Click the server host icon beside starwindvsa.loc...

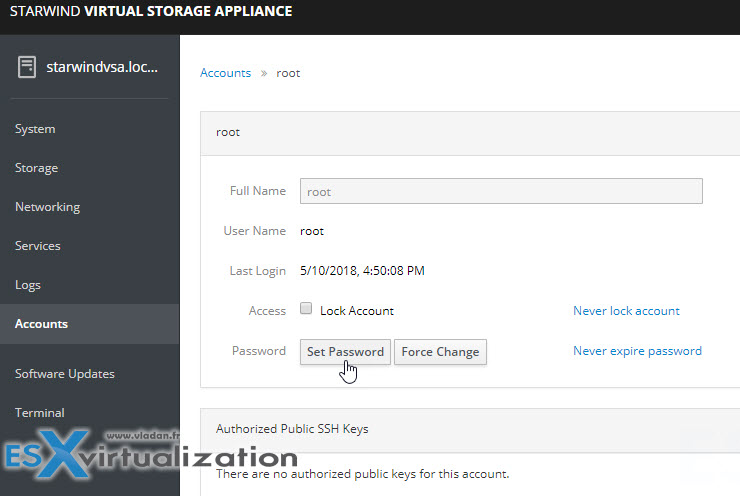[x=27, y=67]
